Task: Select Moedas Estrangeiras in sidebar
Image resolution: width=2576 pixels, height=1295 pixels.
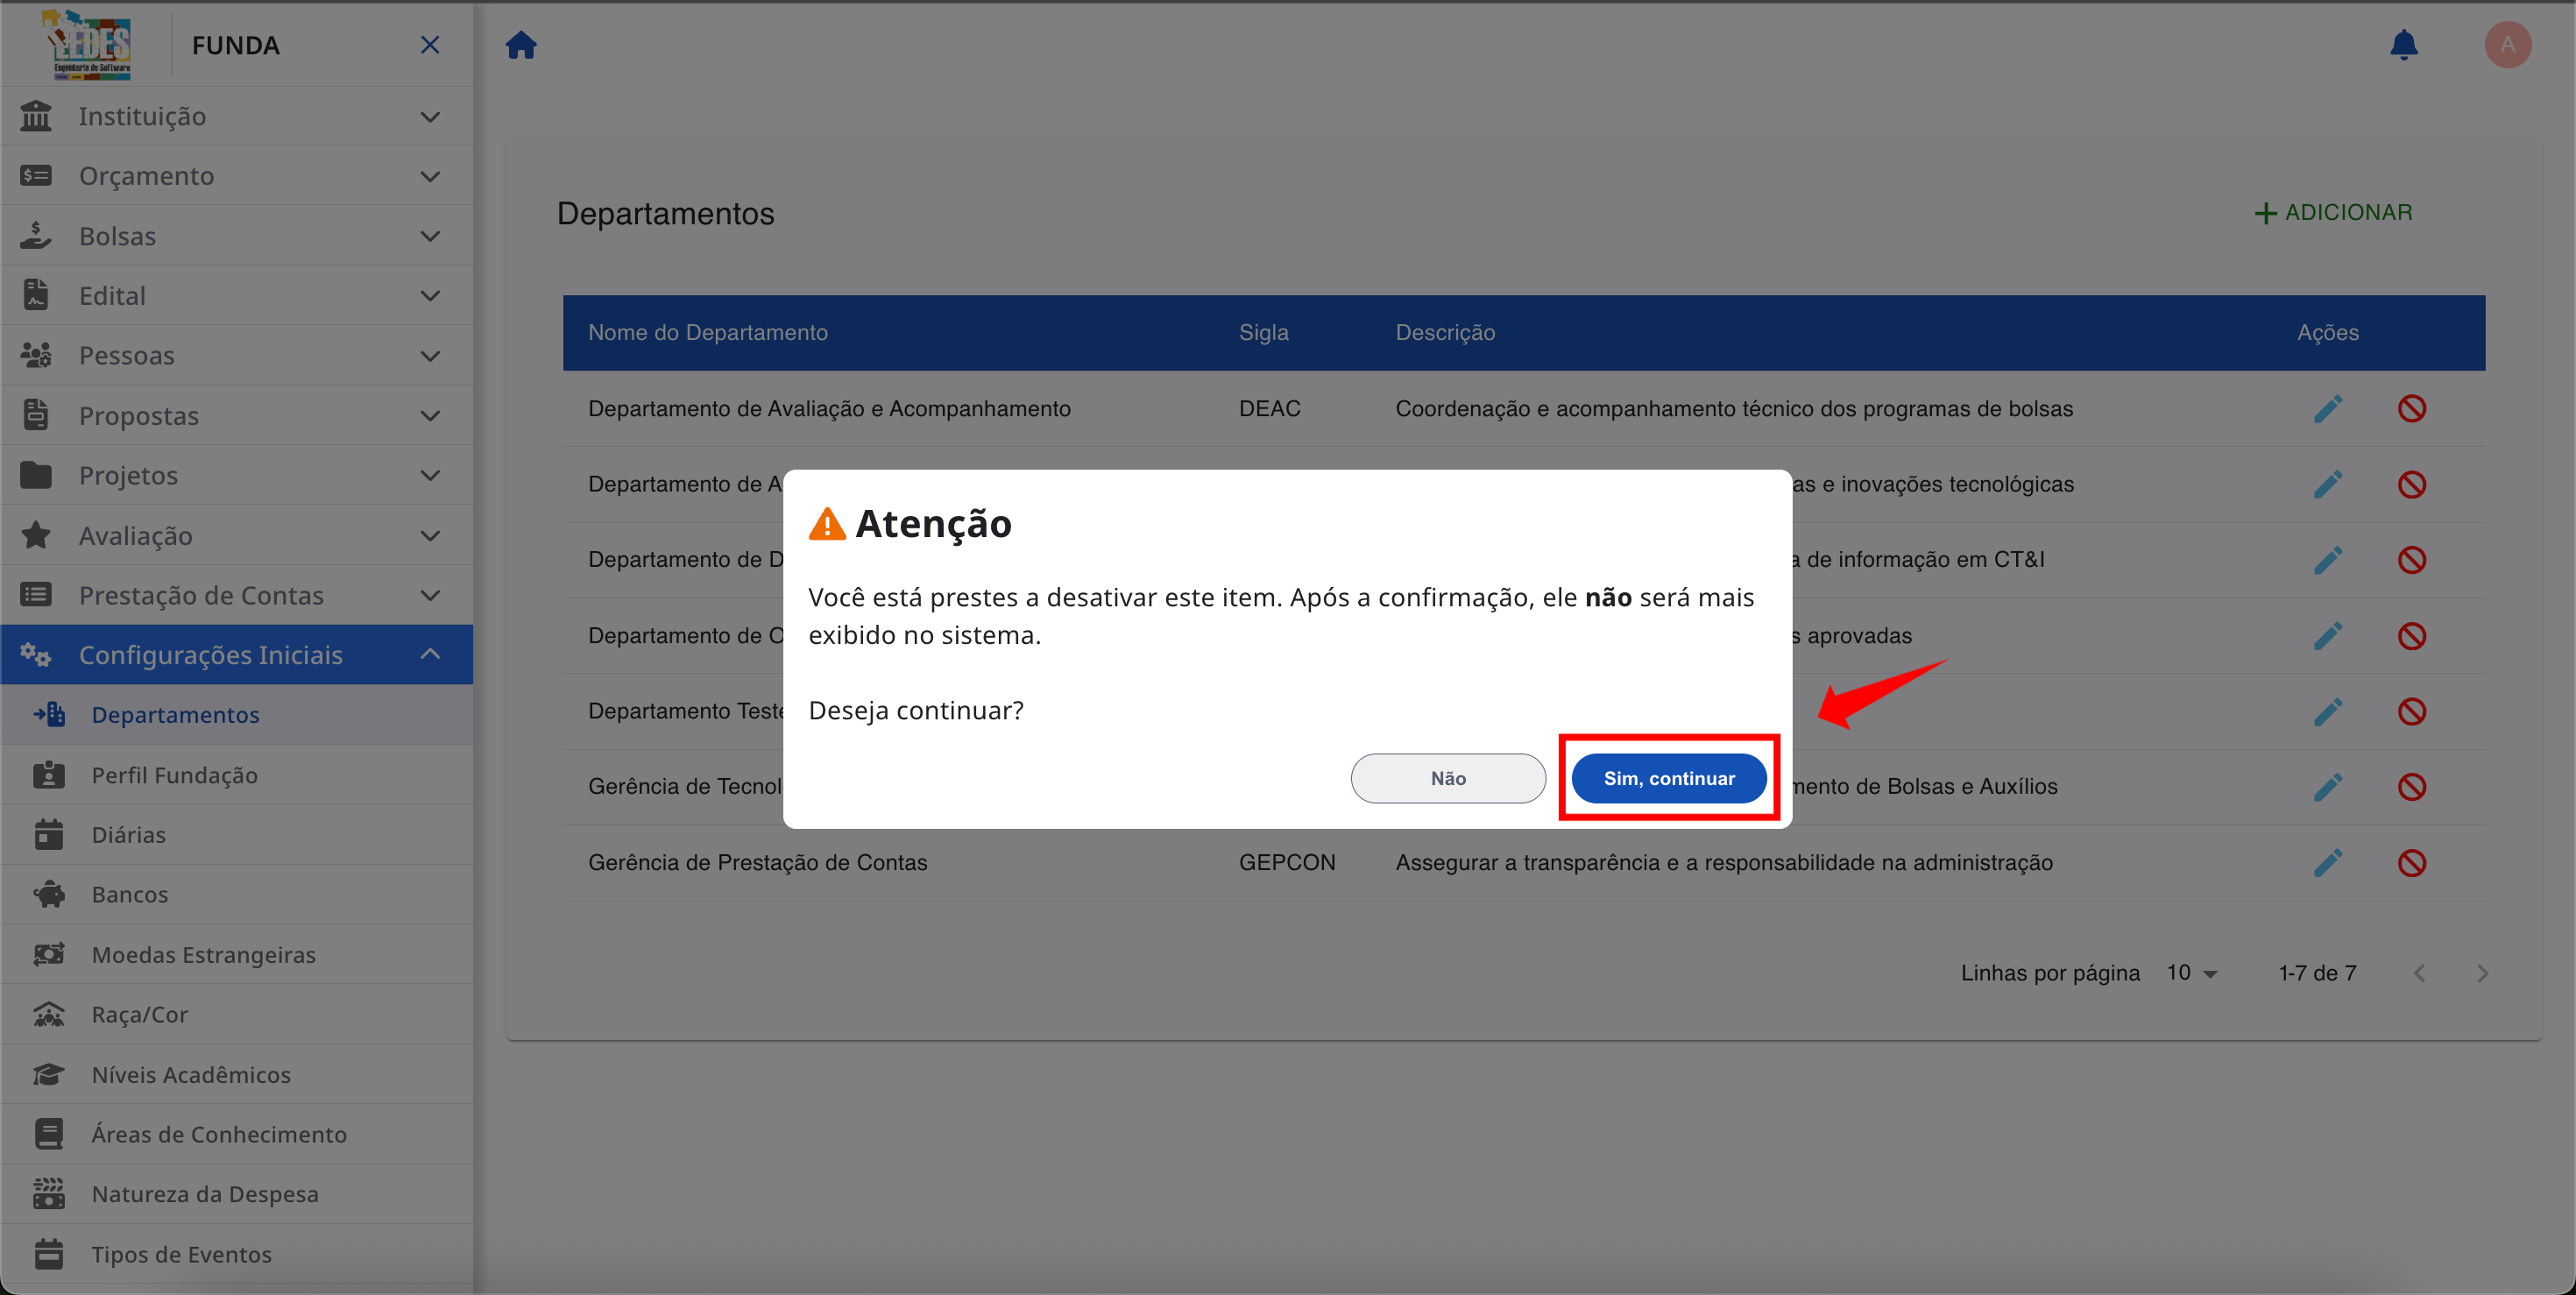Action: [203, 955]
